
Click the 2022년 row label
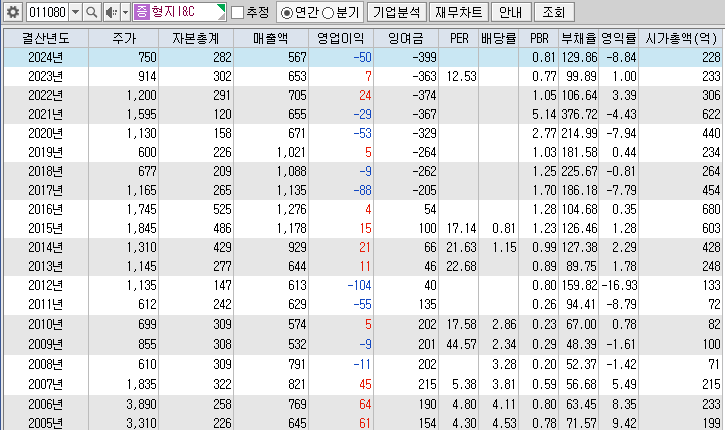[x=45, y=95]
